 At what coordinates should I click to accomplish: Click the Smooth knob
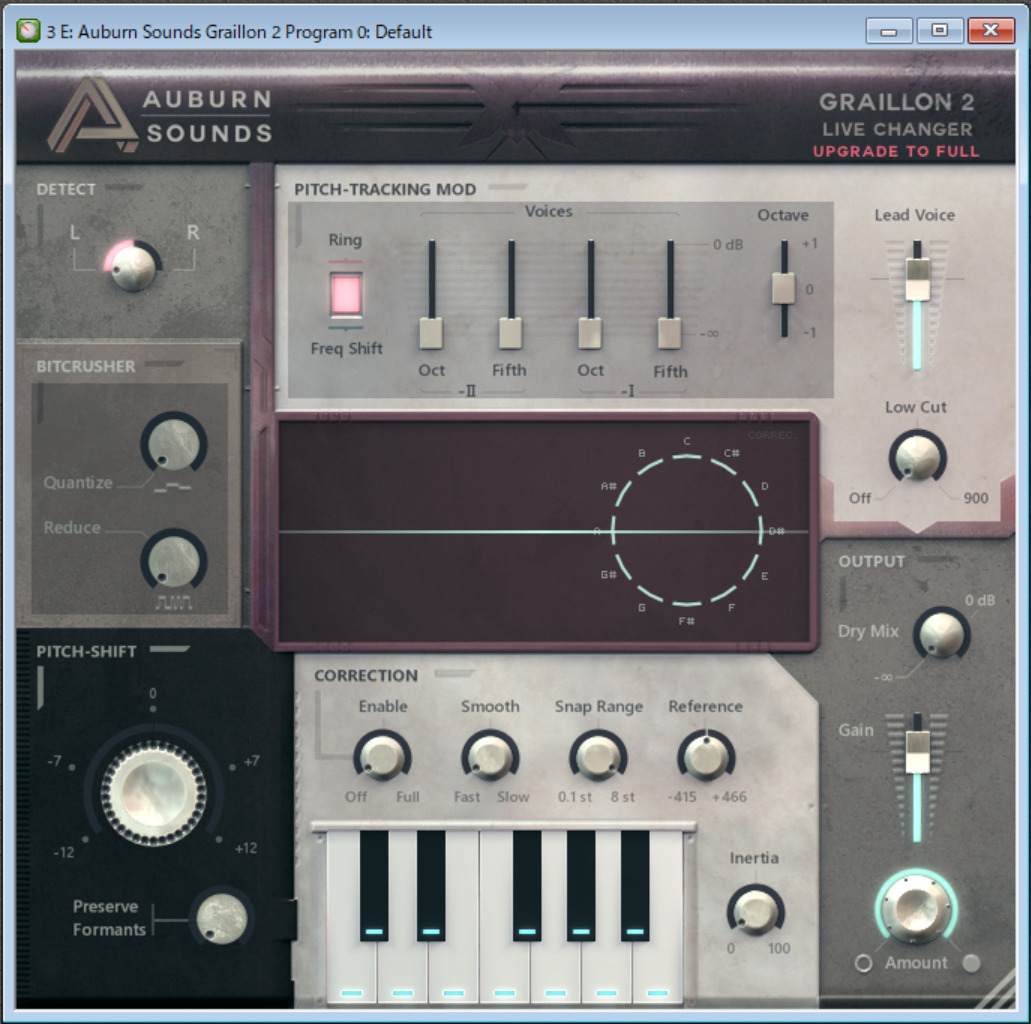[491, 757]
